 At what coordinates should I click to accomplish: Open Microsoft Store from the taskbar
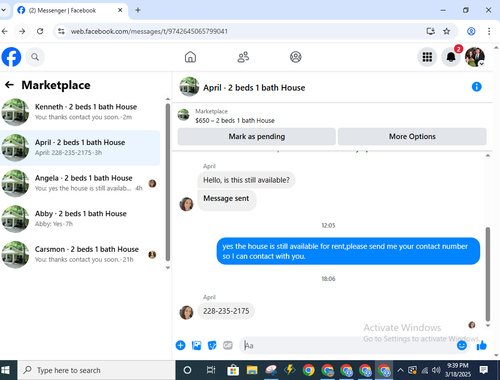click(x=233, y=370)
